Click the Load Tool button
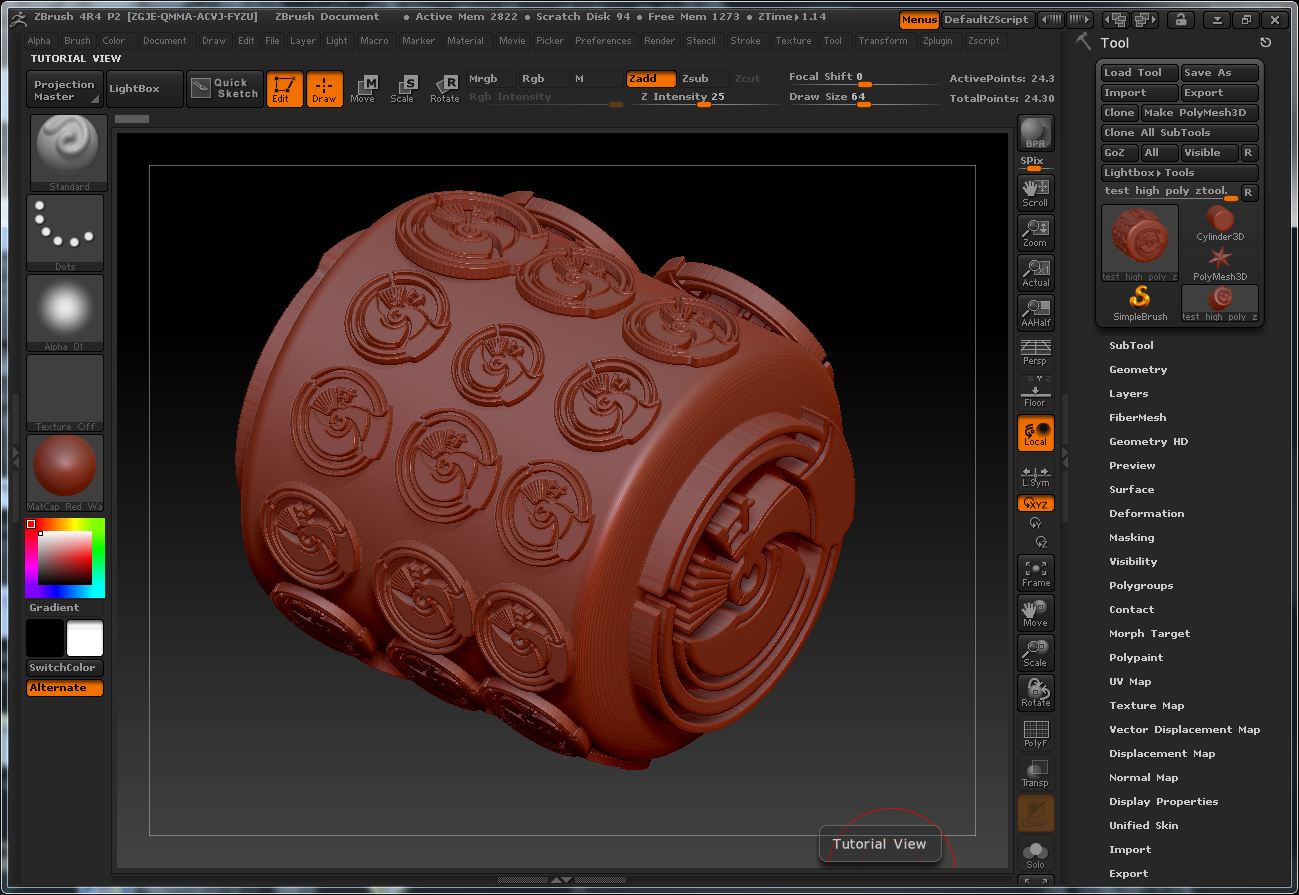 pyautogui.click(x=1138, y=72)
